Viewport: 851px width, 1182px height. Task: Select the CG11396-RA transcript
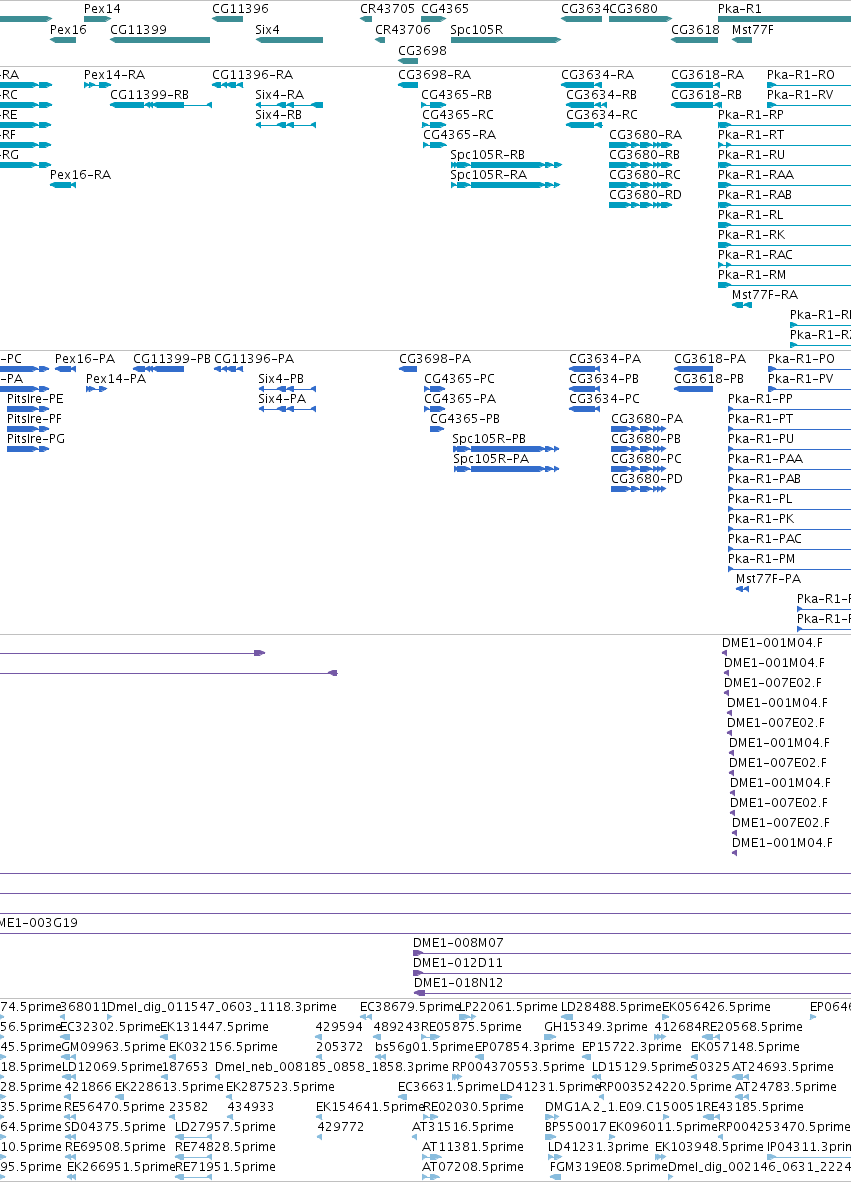pyautogui.click(x=228, y=85)
